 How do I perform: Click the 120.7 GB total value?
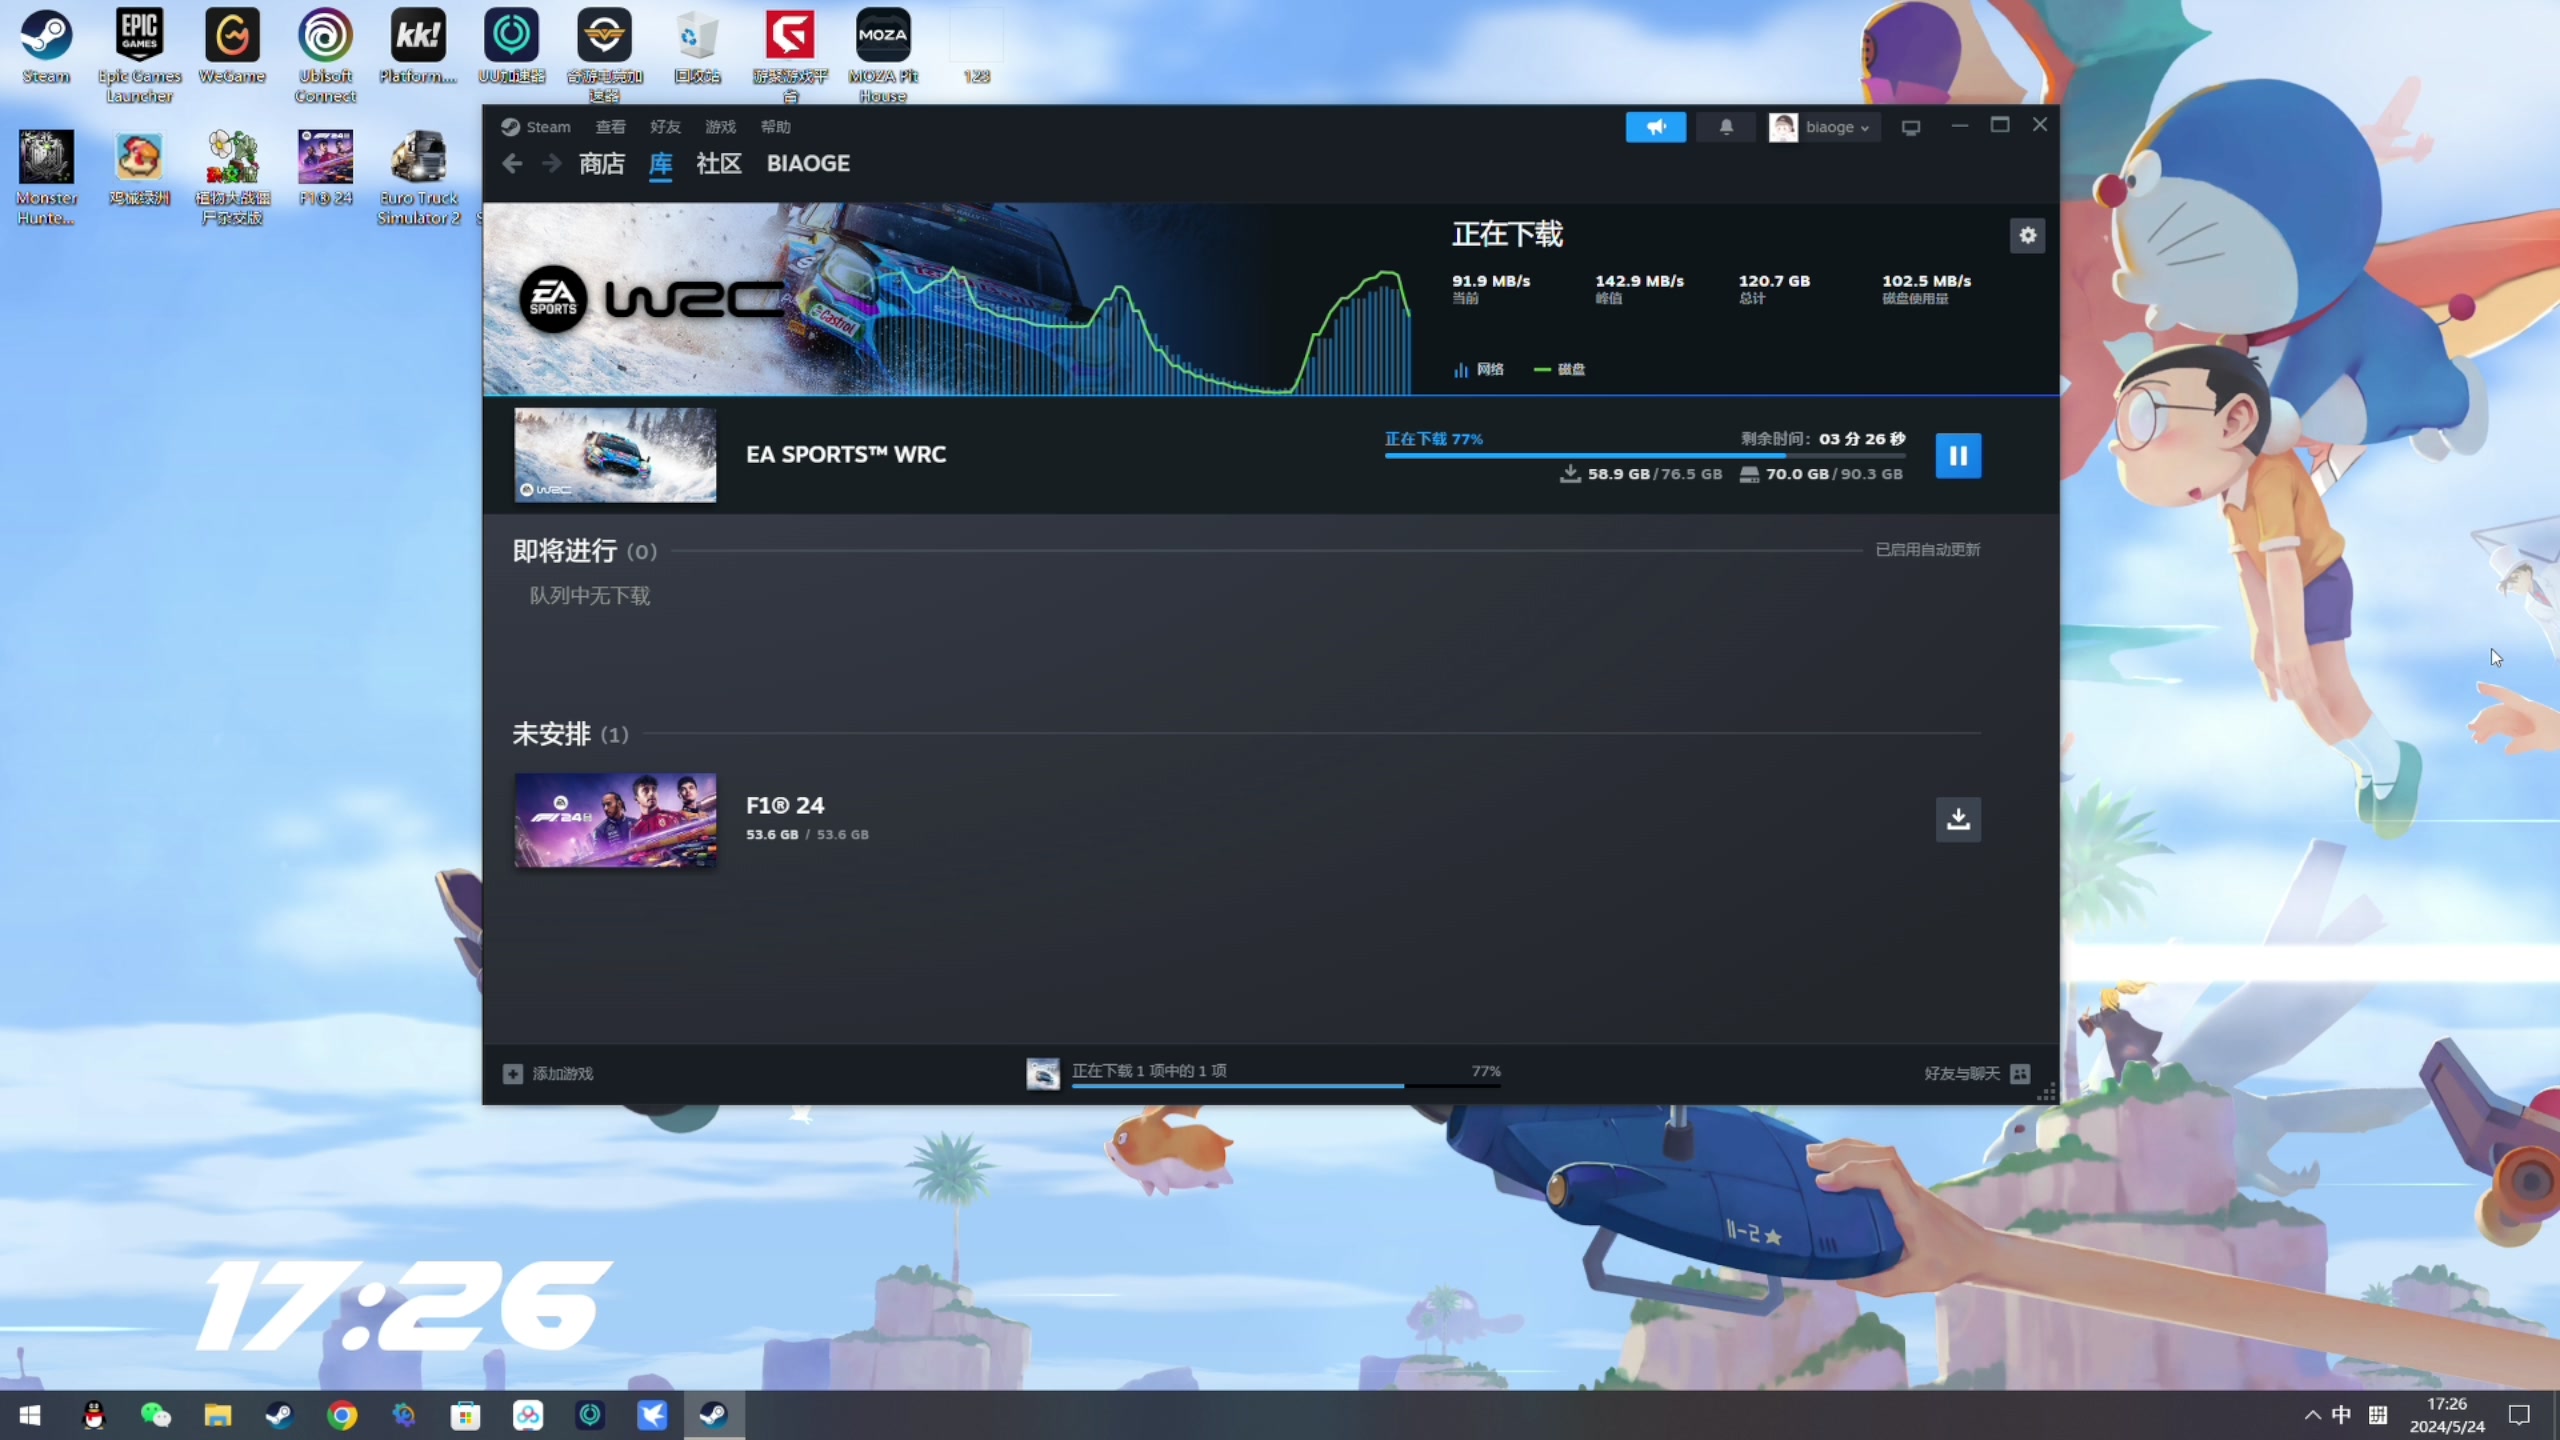(x=1774, y=281)
